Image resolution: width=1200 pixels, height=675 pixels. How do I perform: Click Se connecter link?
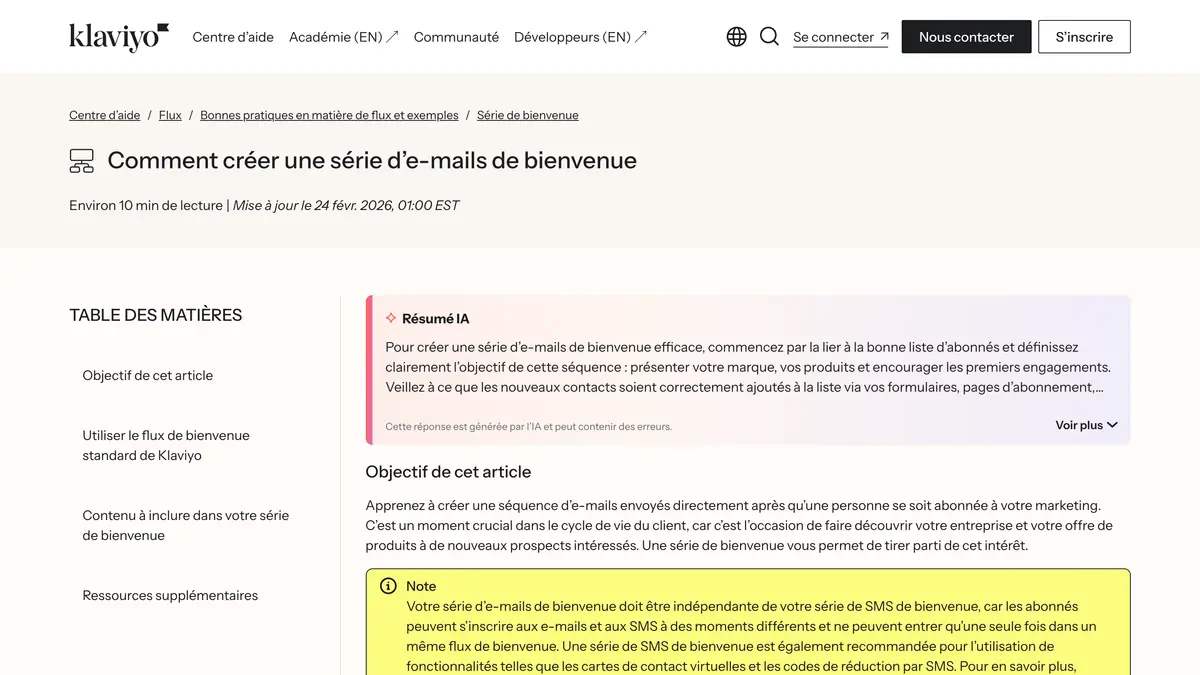click(x=840, y=37)
